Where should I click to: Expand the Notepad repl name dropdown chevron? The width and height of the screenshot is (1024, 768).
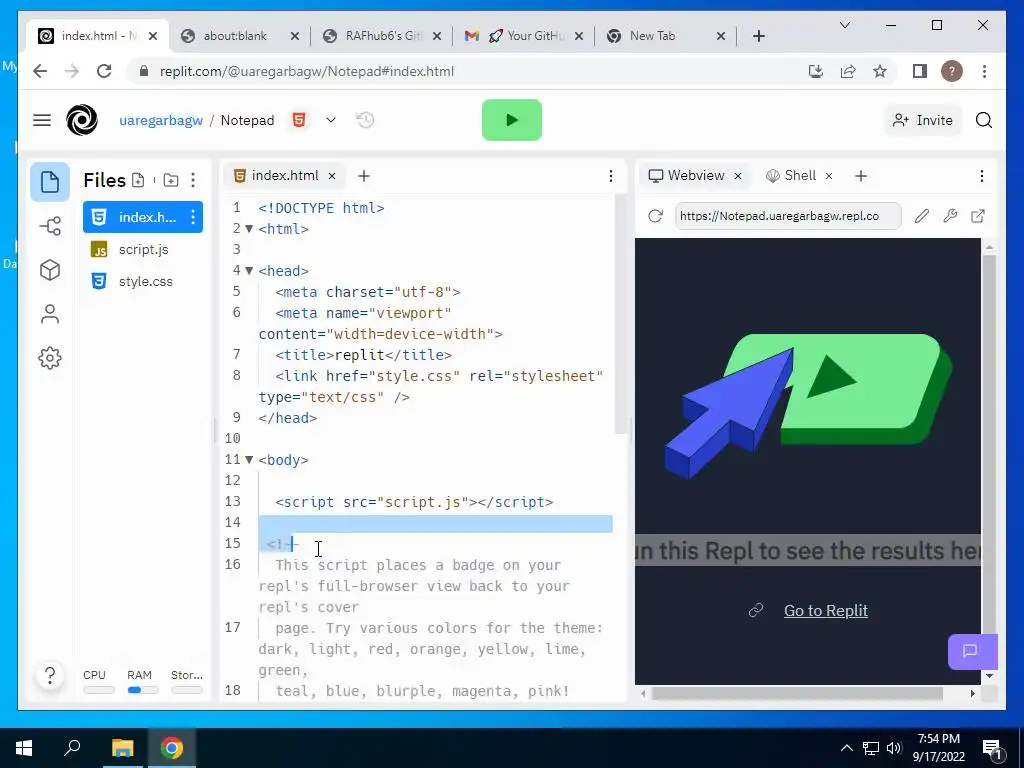tap(331, 120)
